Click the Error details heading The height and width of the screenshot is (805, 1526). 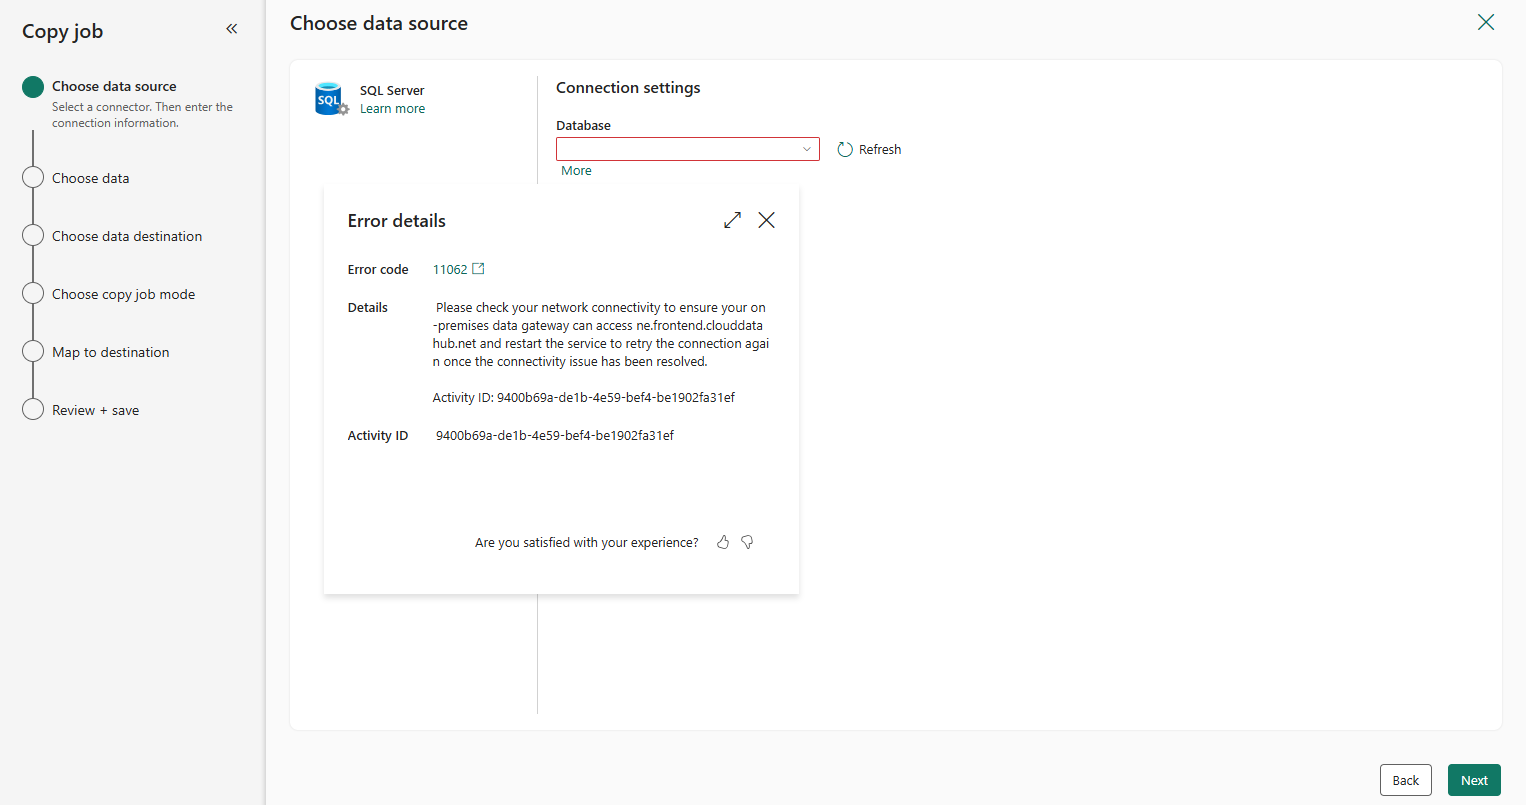397,221
